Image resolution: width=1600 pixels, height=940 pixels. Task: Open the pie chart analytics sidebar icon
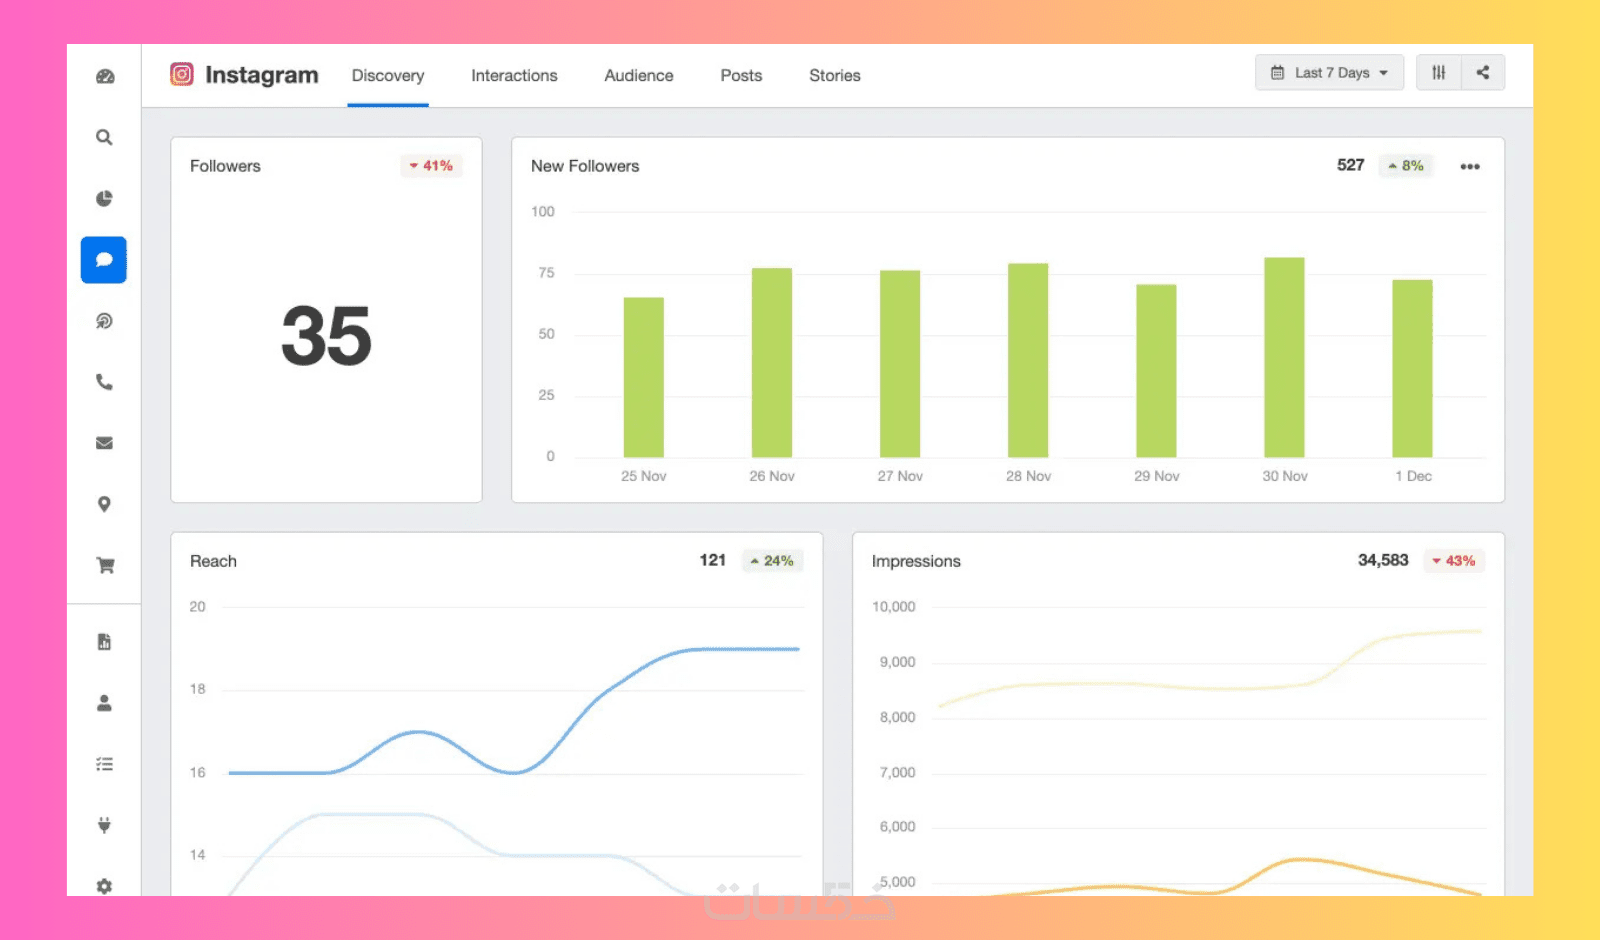[x=104, y=198]
